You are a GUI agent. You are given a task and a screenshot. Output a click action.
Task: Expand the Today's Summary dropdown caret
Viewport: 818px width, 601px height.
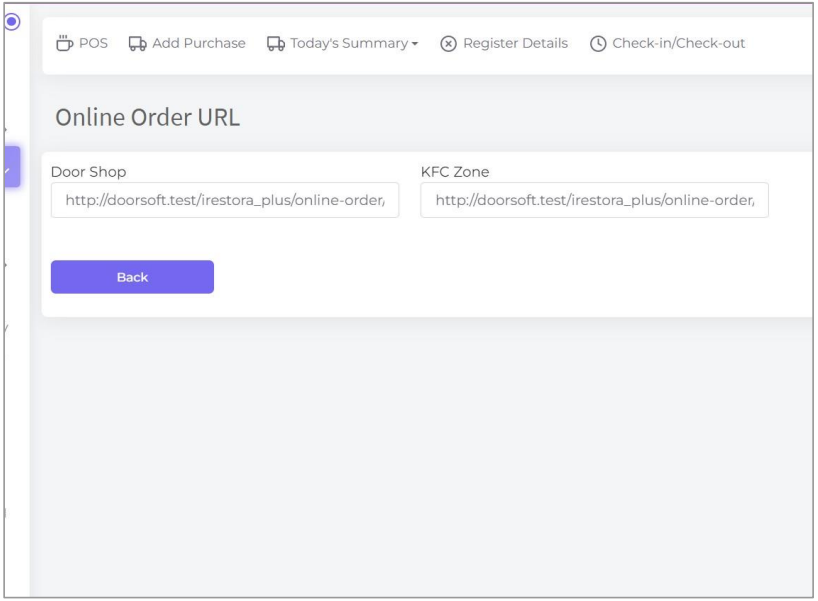coord(414,45)
